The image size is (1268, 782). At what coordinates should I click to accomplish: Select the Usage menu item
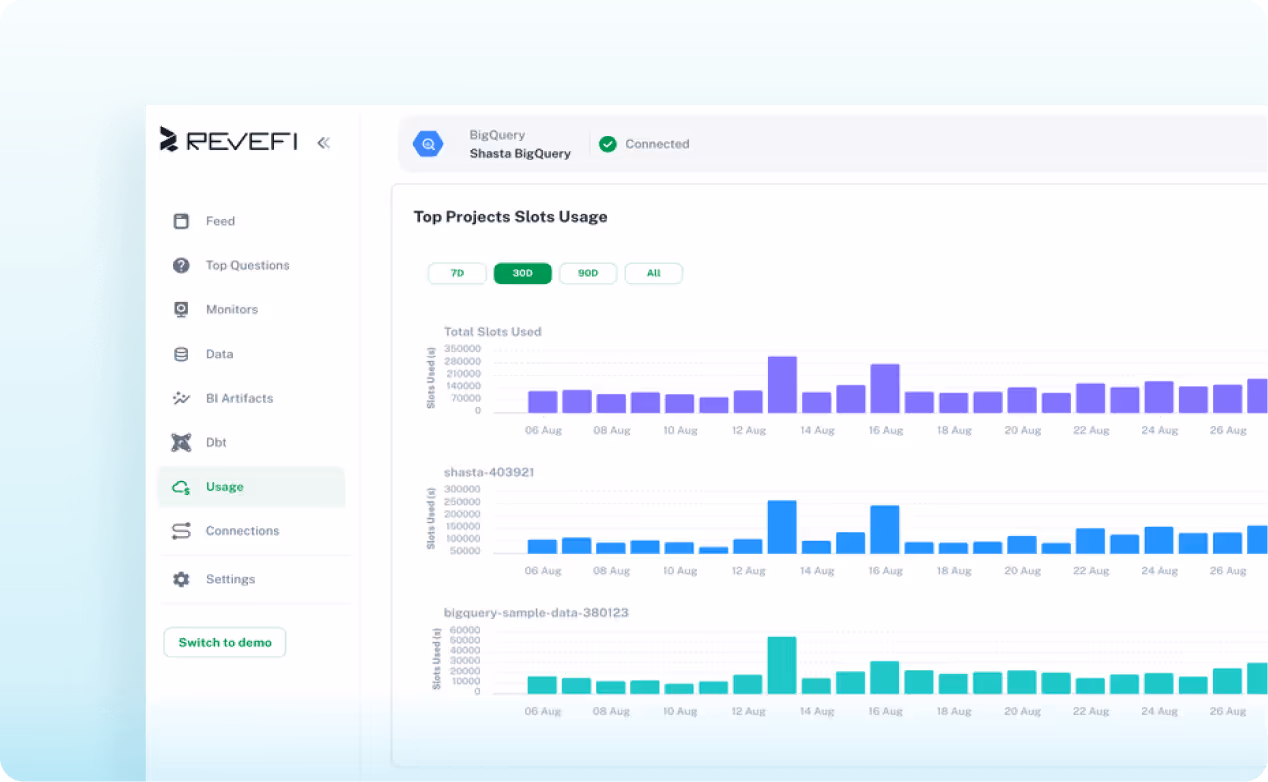(251, 487)
